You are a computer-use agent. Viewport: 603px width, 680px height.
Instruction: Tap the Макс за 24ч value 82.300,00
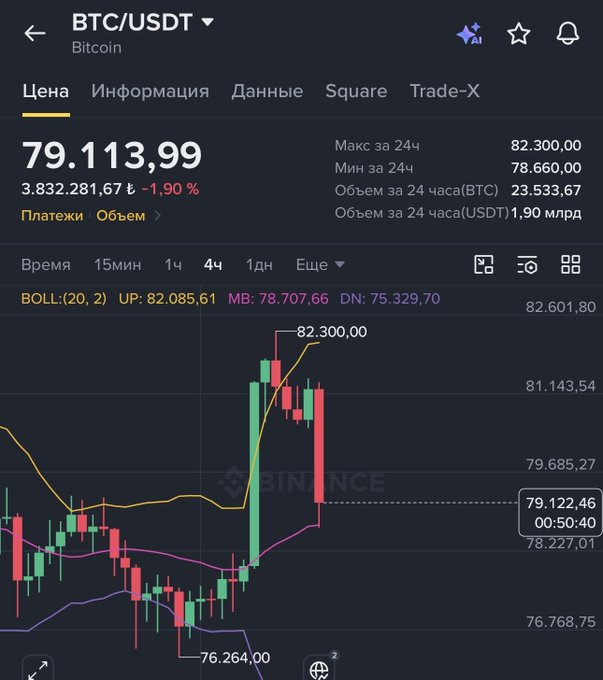coord(546,145)
